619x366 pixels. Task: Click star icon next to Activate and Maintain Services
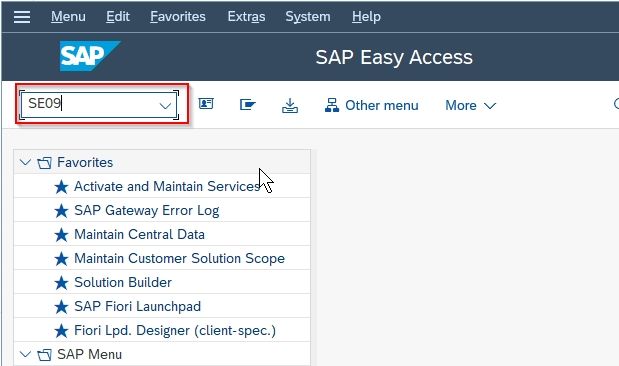point(61,187)
